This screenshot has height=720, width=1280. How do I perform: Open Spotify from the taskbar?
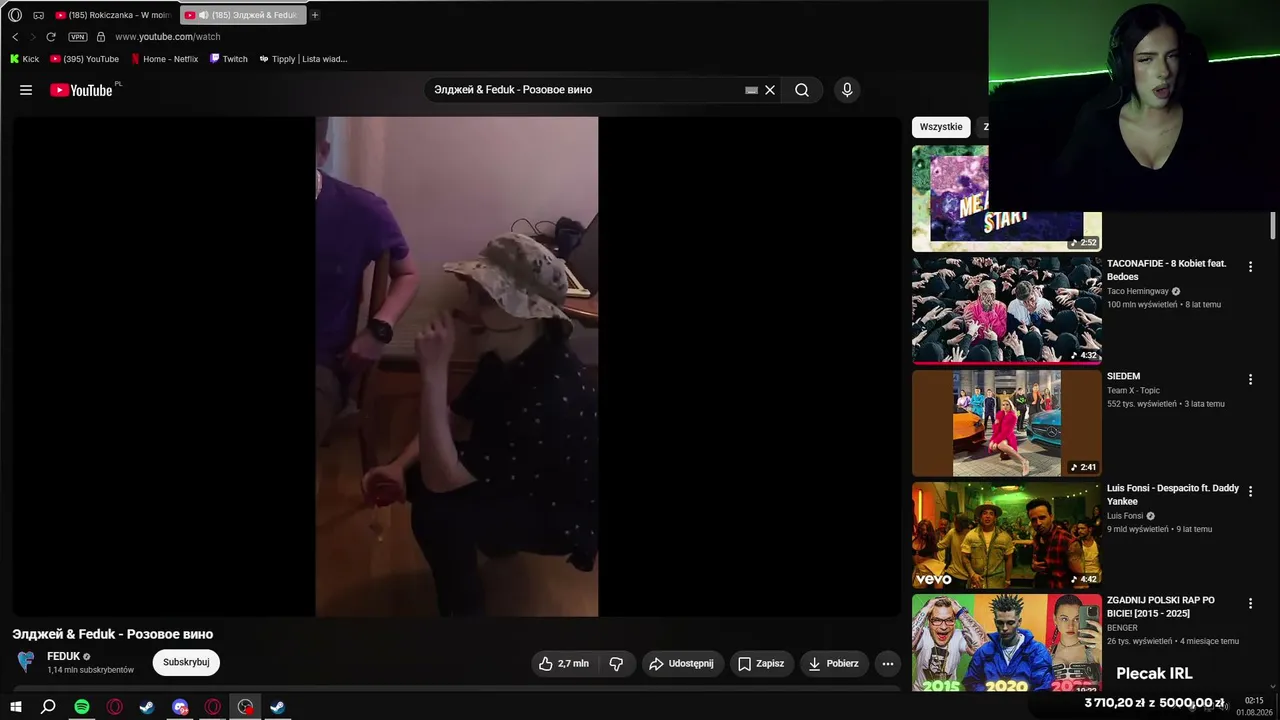tap(82, 707)
